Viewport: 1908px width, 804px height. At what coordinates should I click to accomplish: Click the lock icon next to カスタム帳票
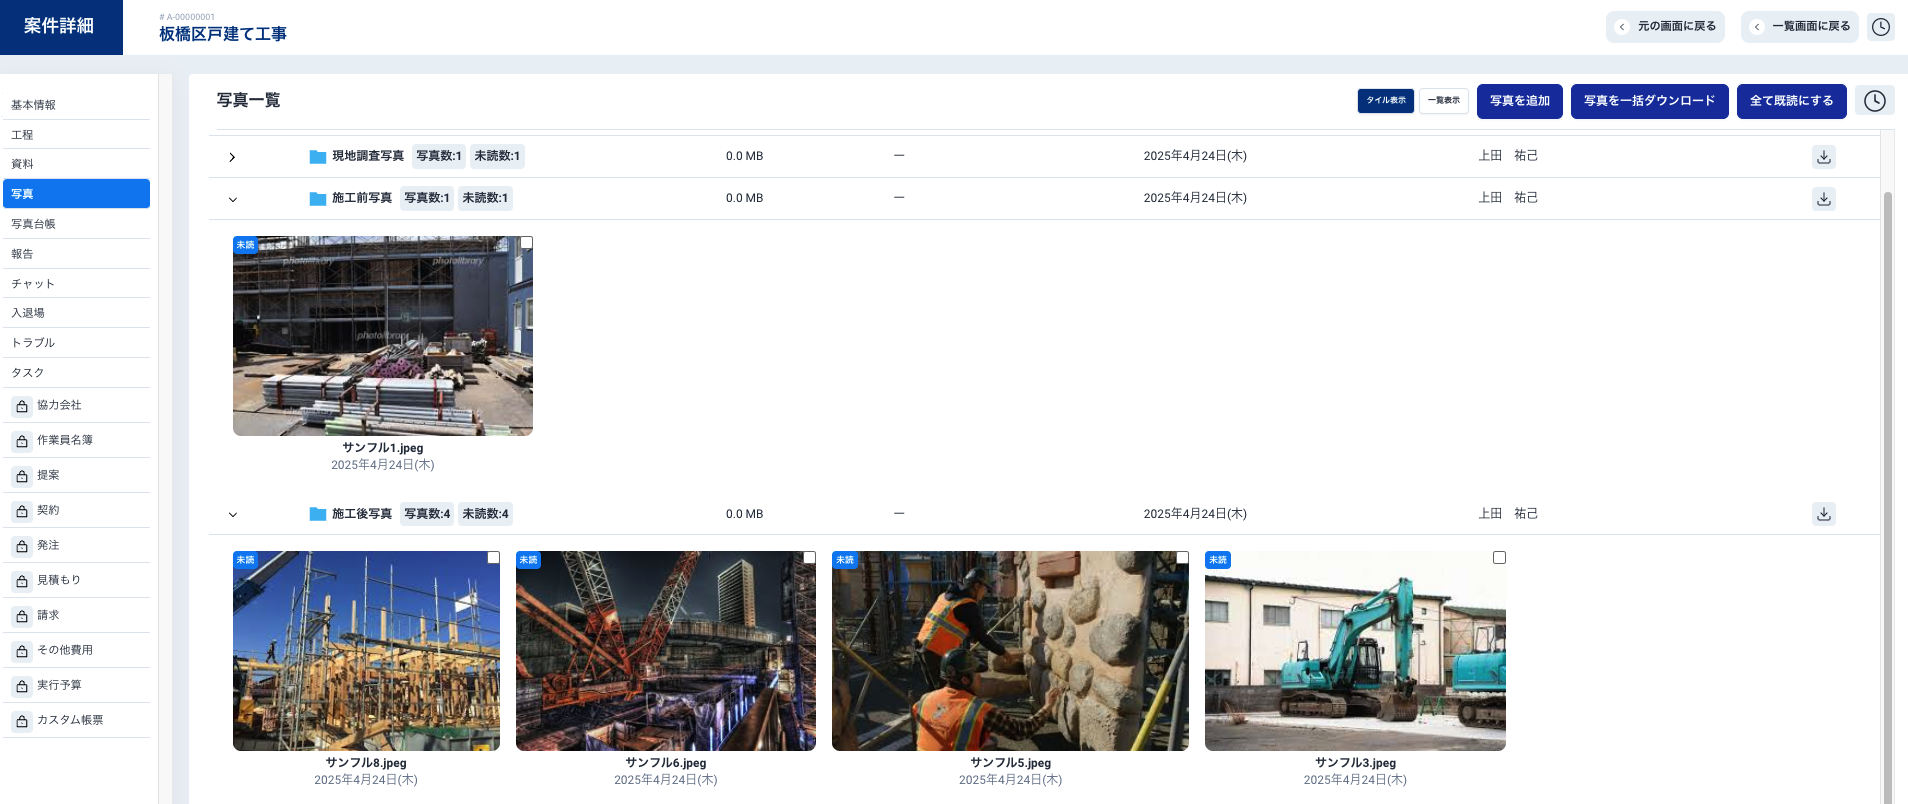pyautogui.click(x=22, y=721)
